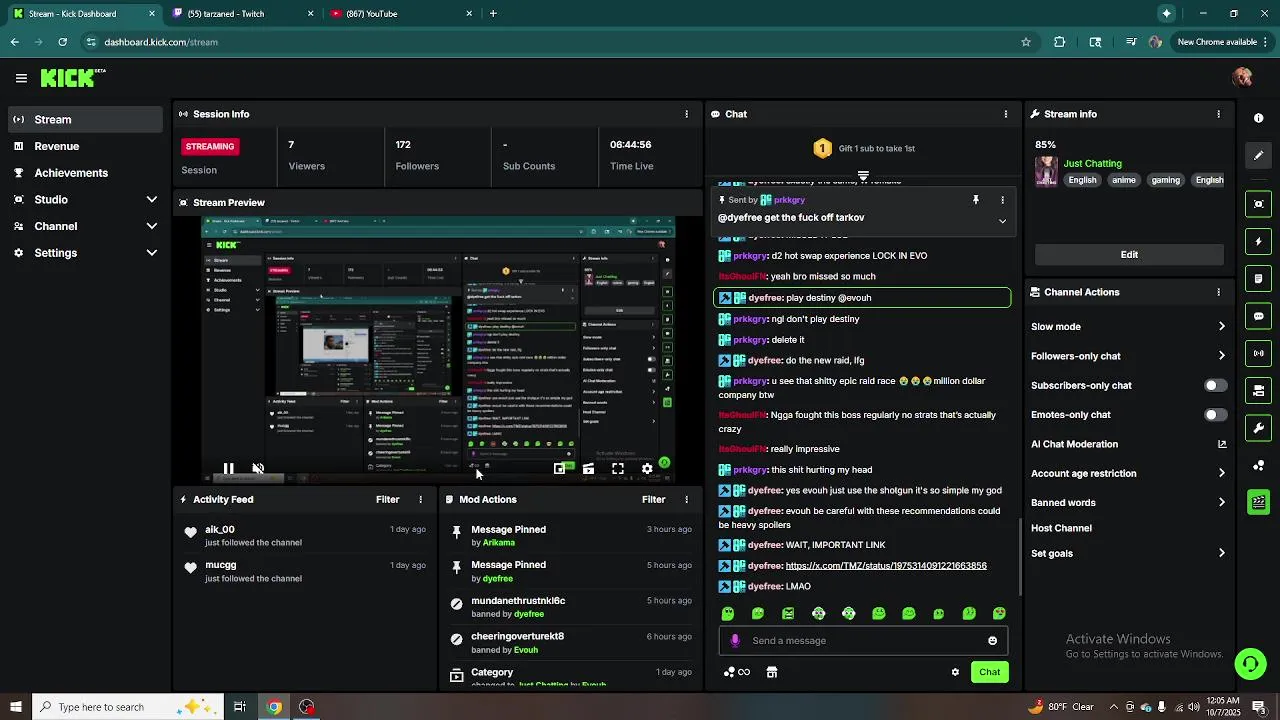This screenshot has height=720, width=1280.
Task: Unmute the stream preview audio
Action: click(258, 468)
